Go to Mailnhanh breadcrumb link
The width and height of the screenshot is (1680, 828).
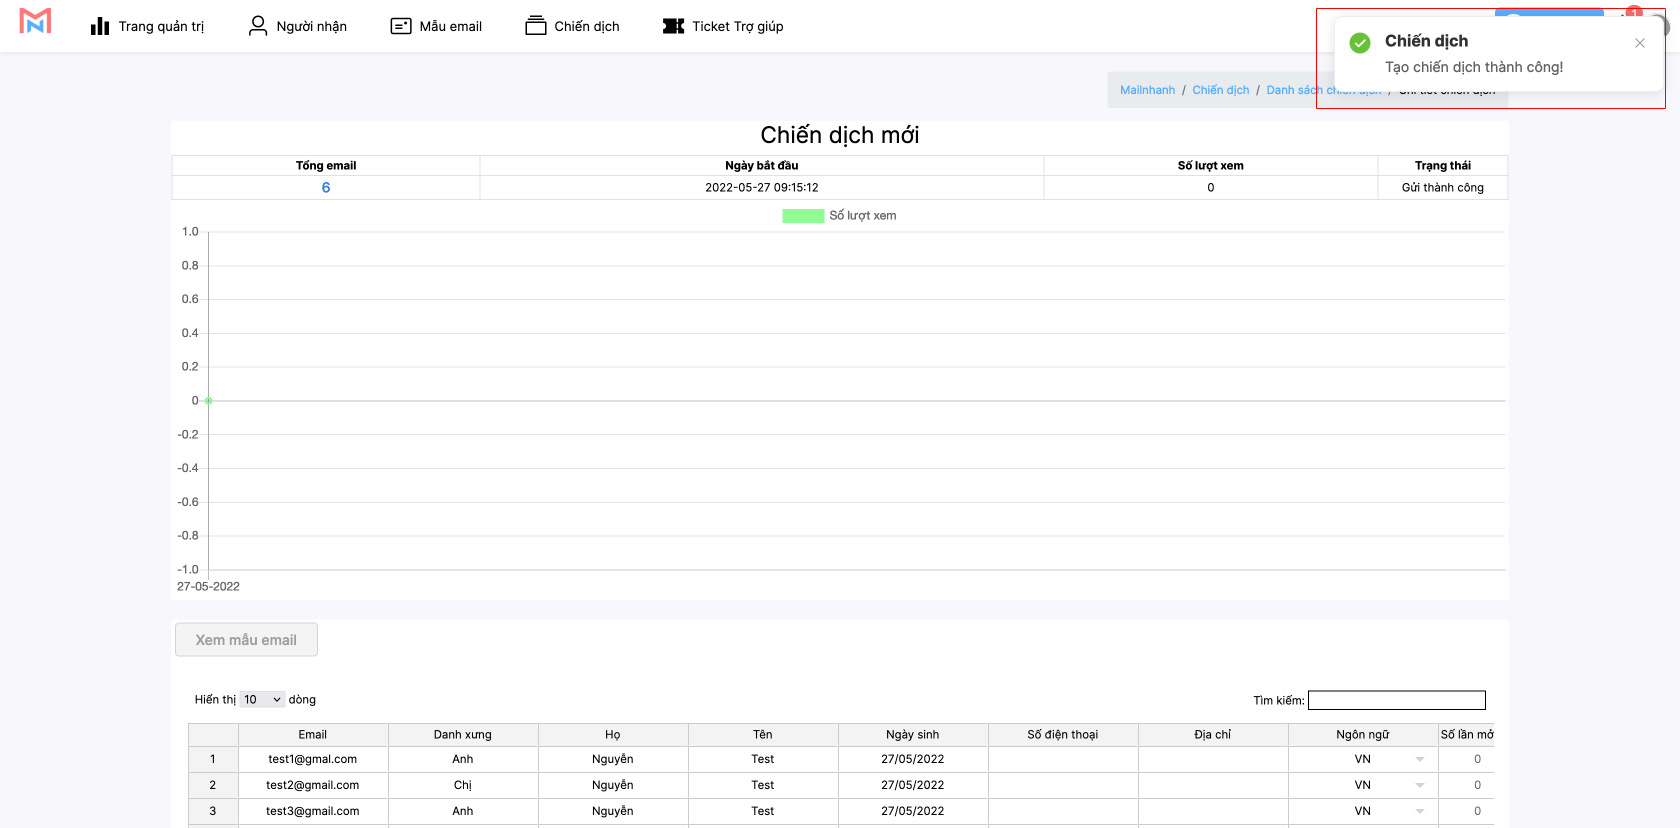click(x=1147, y=90)
